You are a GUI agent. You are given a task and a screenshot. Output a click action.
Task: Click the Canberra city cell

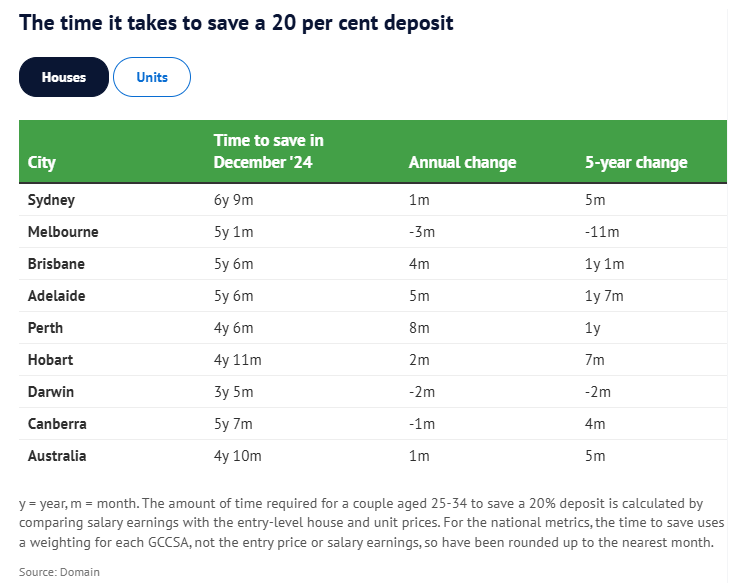click(x=57, y=424)
